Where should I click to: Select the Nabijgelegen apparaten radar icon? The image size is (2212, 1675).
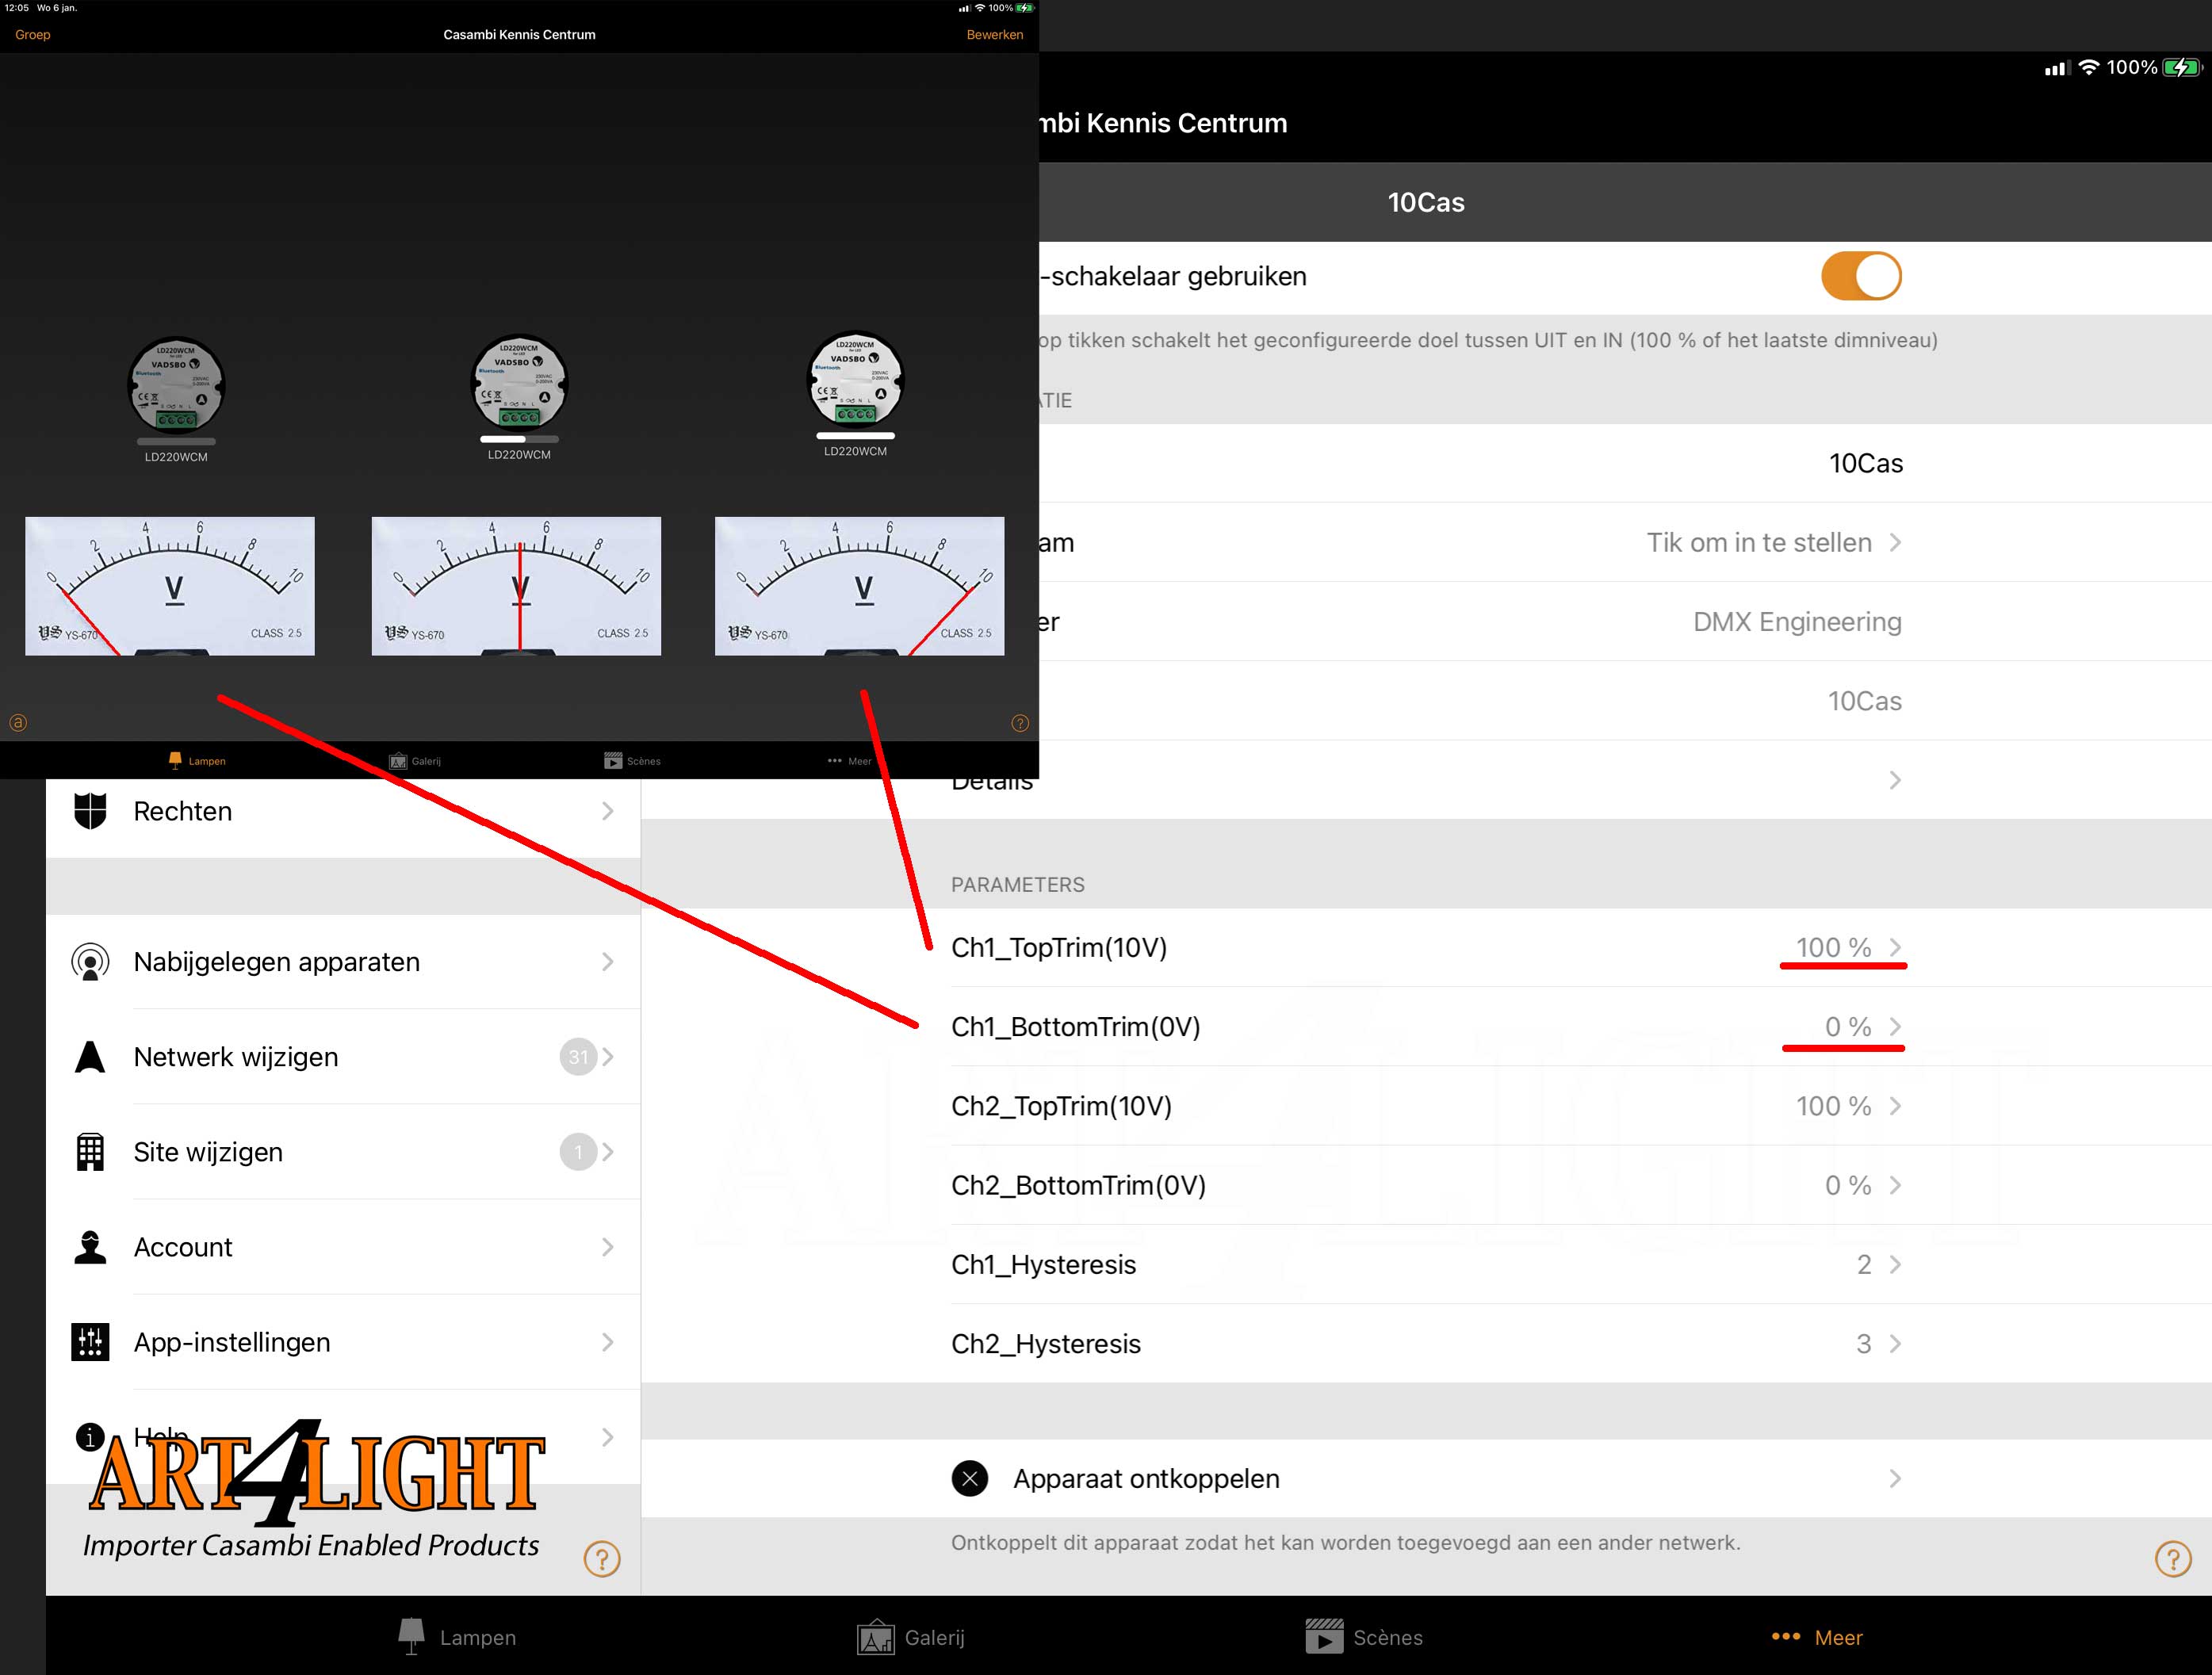(90, 962)
